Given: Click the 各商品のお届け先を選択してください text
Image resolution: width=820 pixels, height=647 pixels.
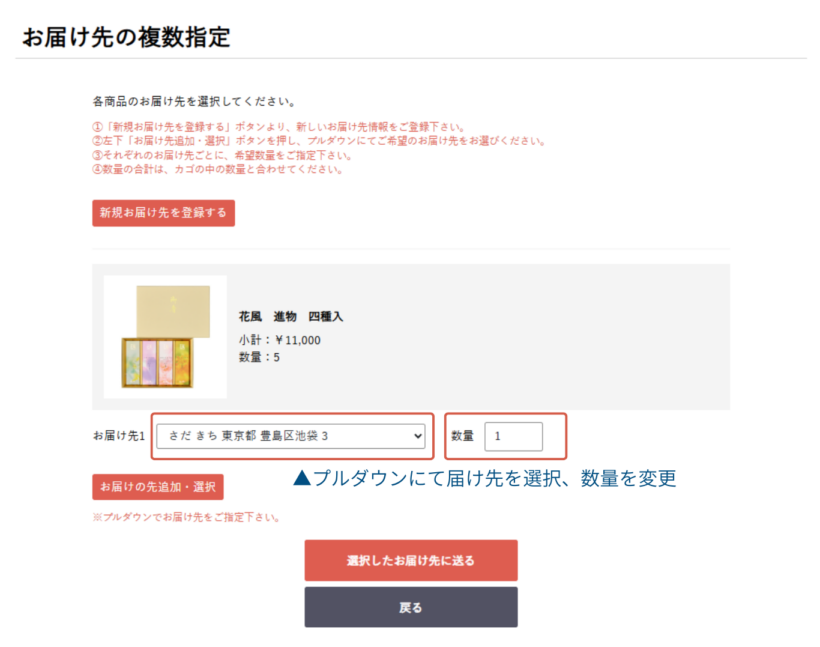Looking at the screenshot, I should [193, 102].
